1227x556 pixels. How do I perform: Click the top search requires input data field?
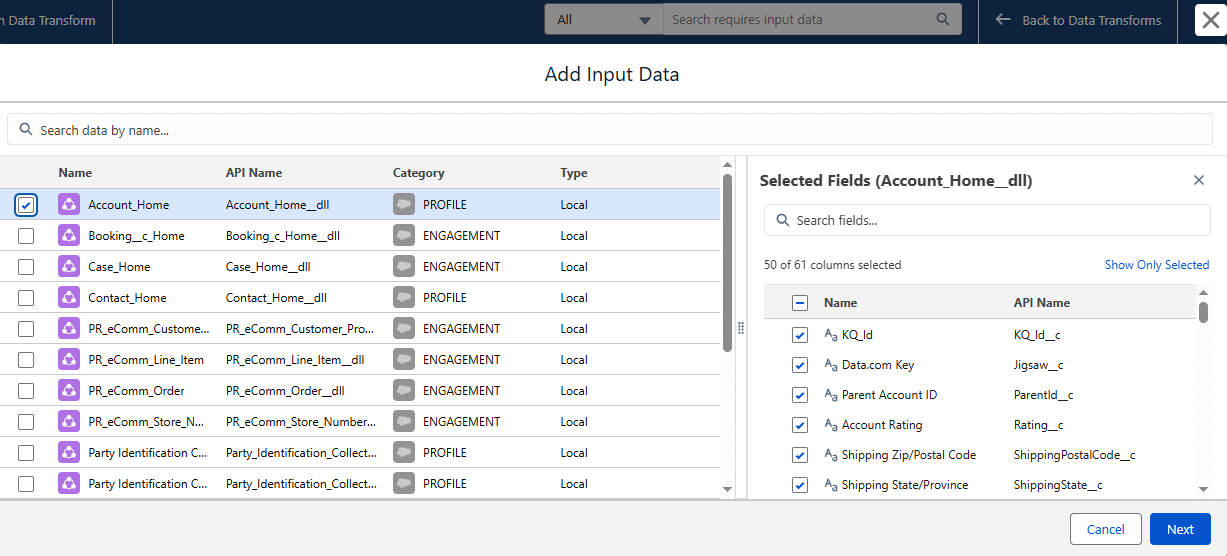[x=812, y=19]
